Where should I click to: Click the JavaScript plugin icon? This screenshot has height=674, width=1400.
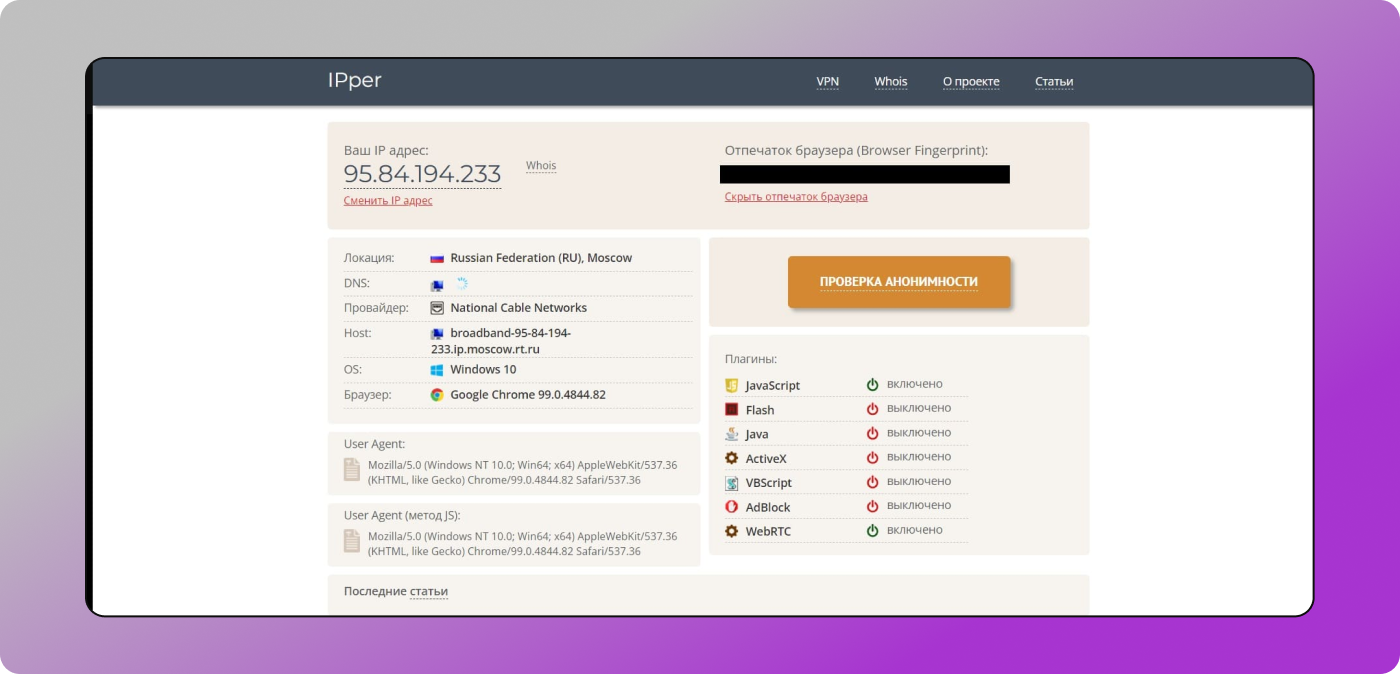coord(732,385)
